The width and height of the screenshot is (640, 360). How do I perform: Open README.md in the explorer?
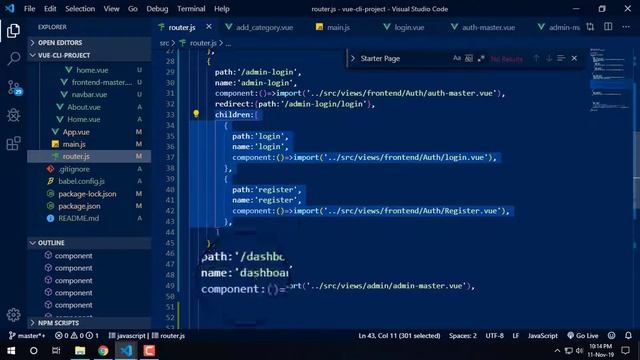78,218
